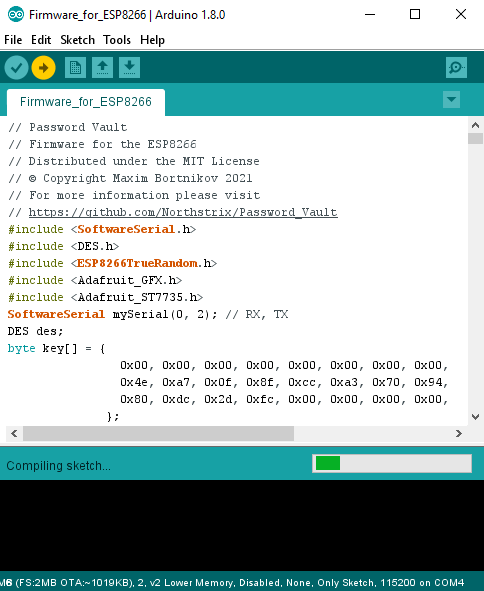Click the horizontal scrollbar thumb
This screenshot has width=484, height=591.
click(158, 433)
